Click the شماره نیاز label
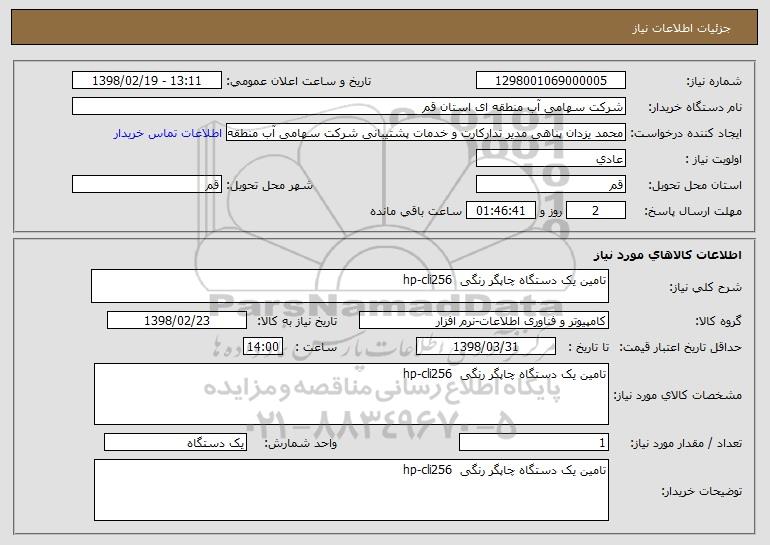 (716, 82)
